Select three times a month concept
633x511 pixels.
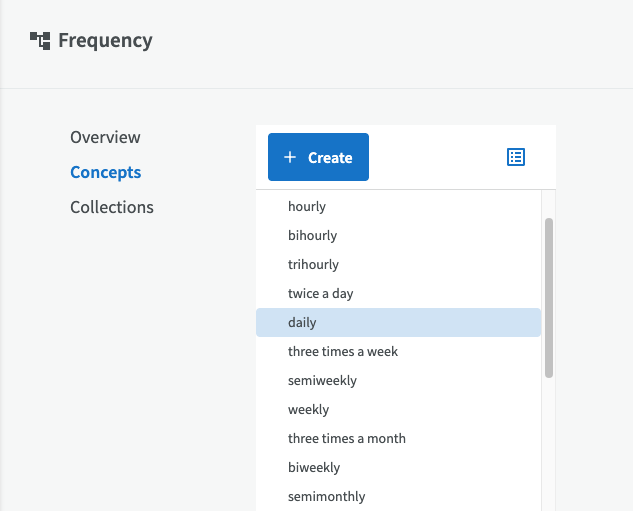point(398,439)
